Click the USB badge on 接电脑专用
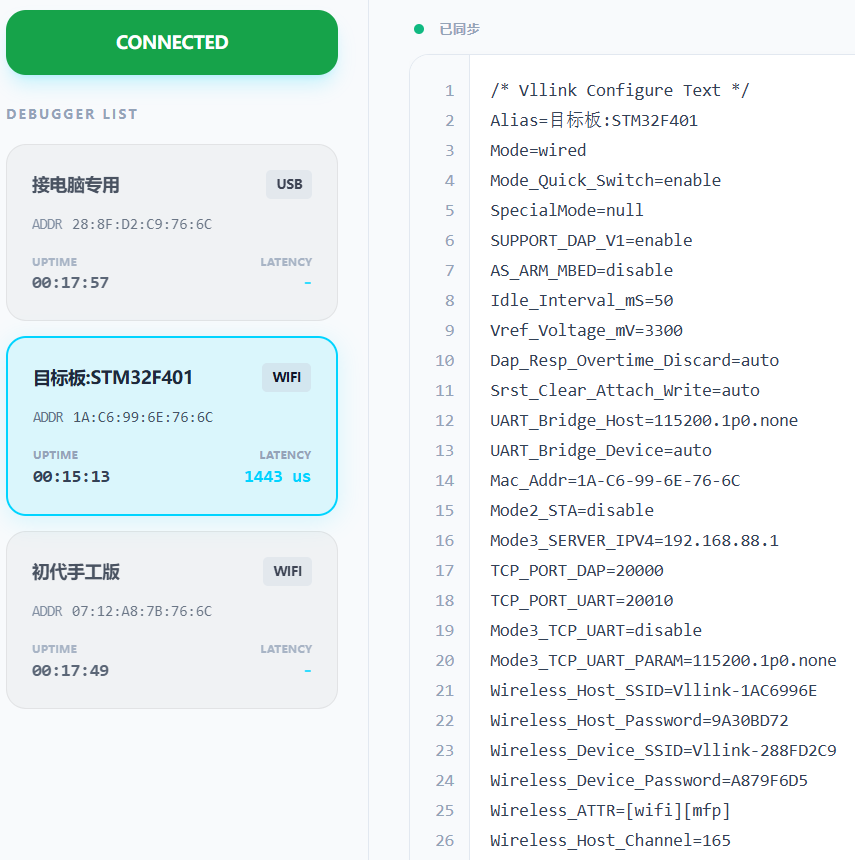Viewport: 855px width, 860px height. pyautogui.click(x=289, y=184)
